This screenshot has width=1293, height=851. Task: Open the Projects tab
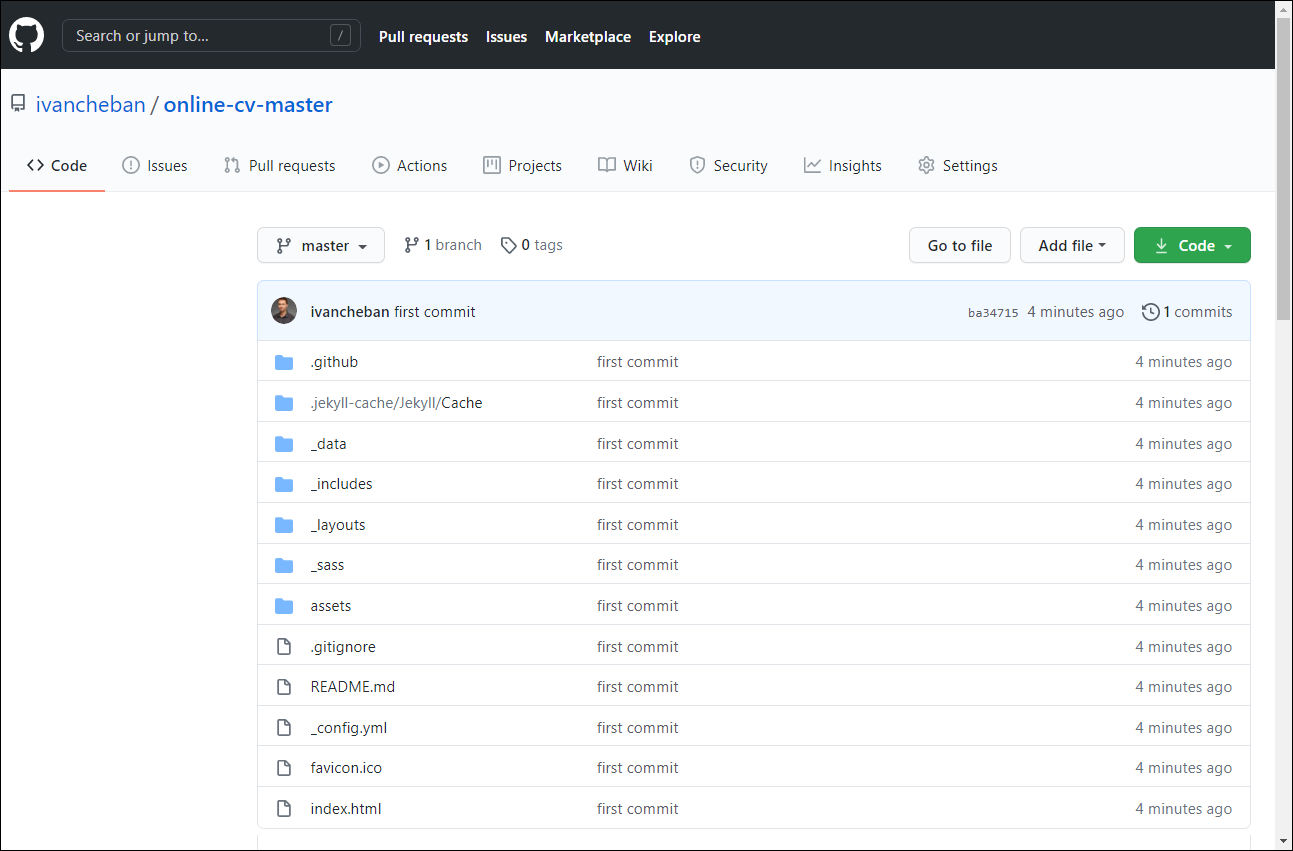[523, 166]
